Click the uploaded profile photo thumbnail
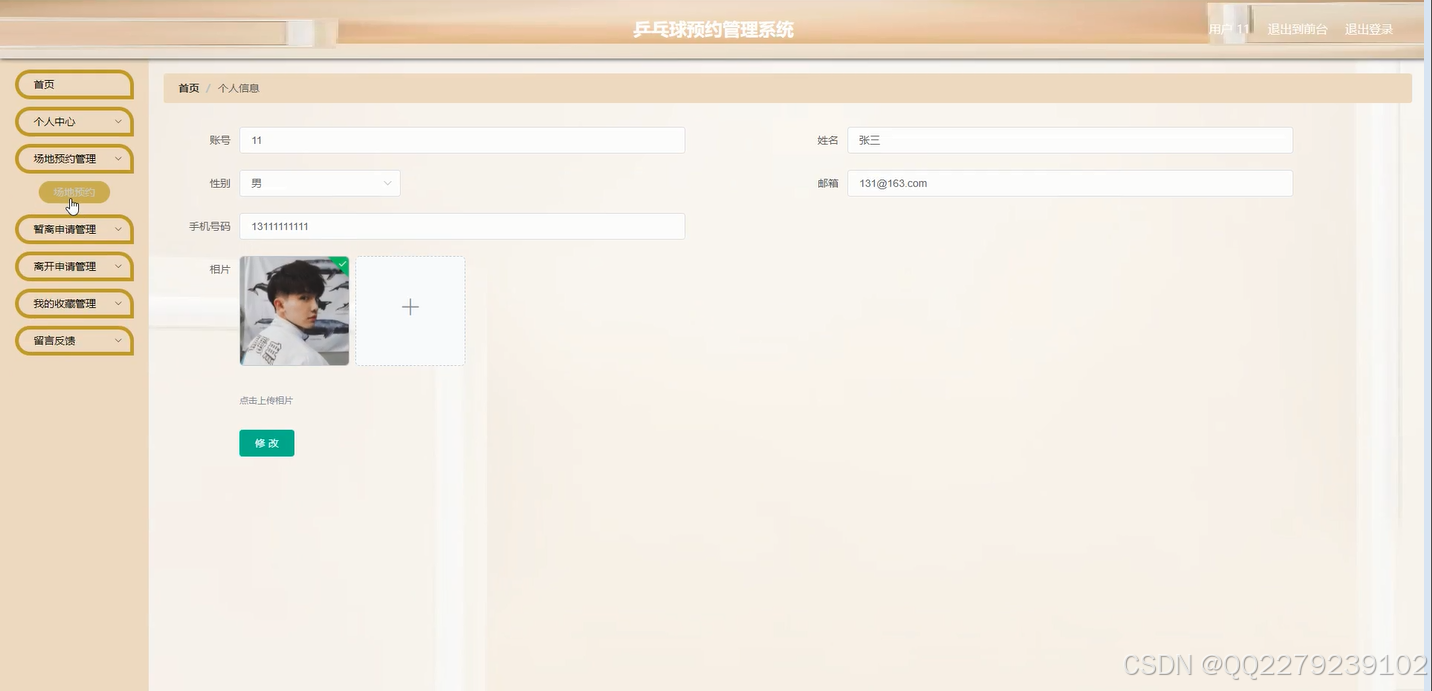 pyautogui.click(x=293, y=310)
